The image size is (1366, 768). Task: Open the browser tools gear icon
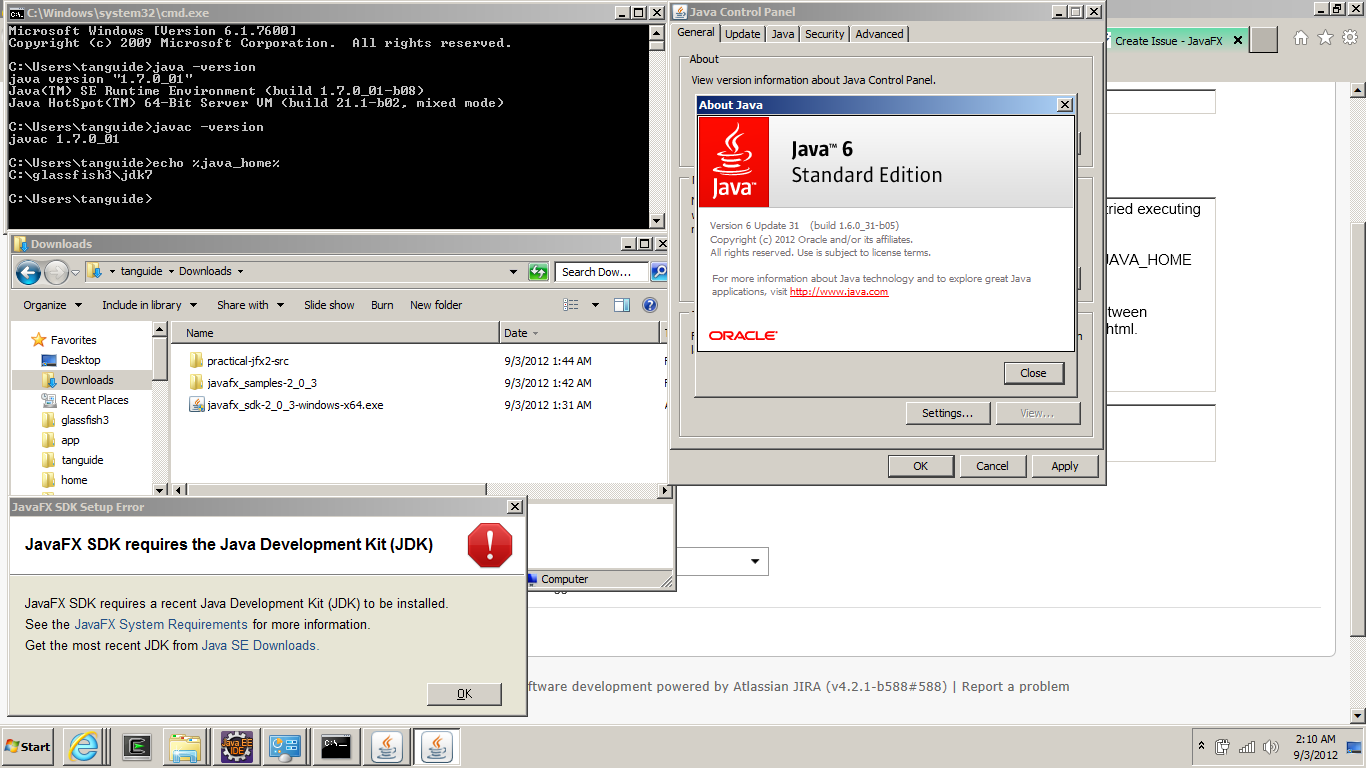point(1349,38)
